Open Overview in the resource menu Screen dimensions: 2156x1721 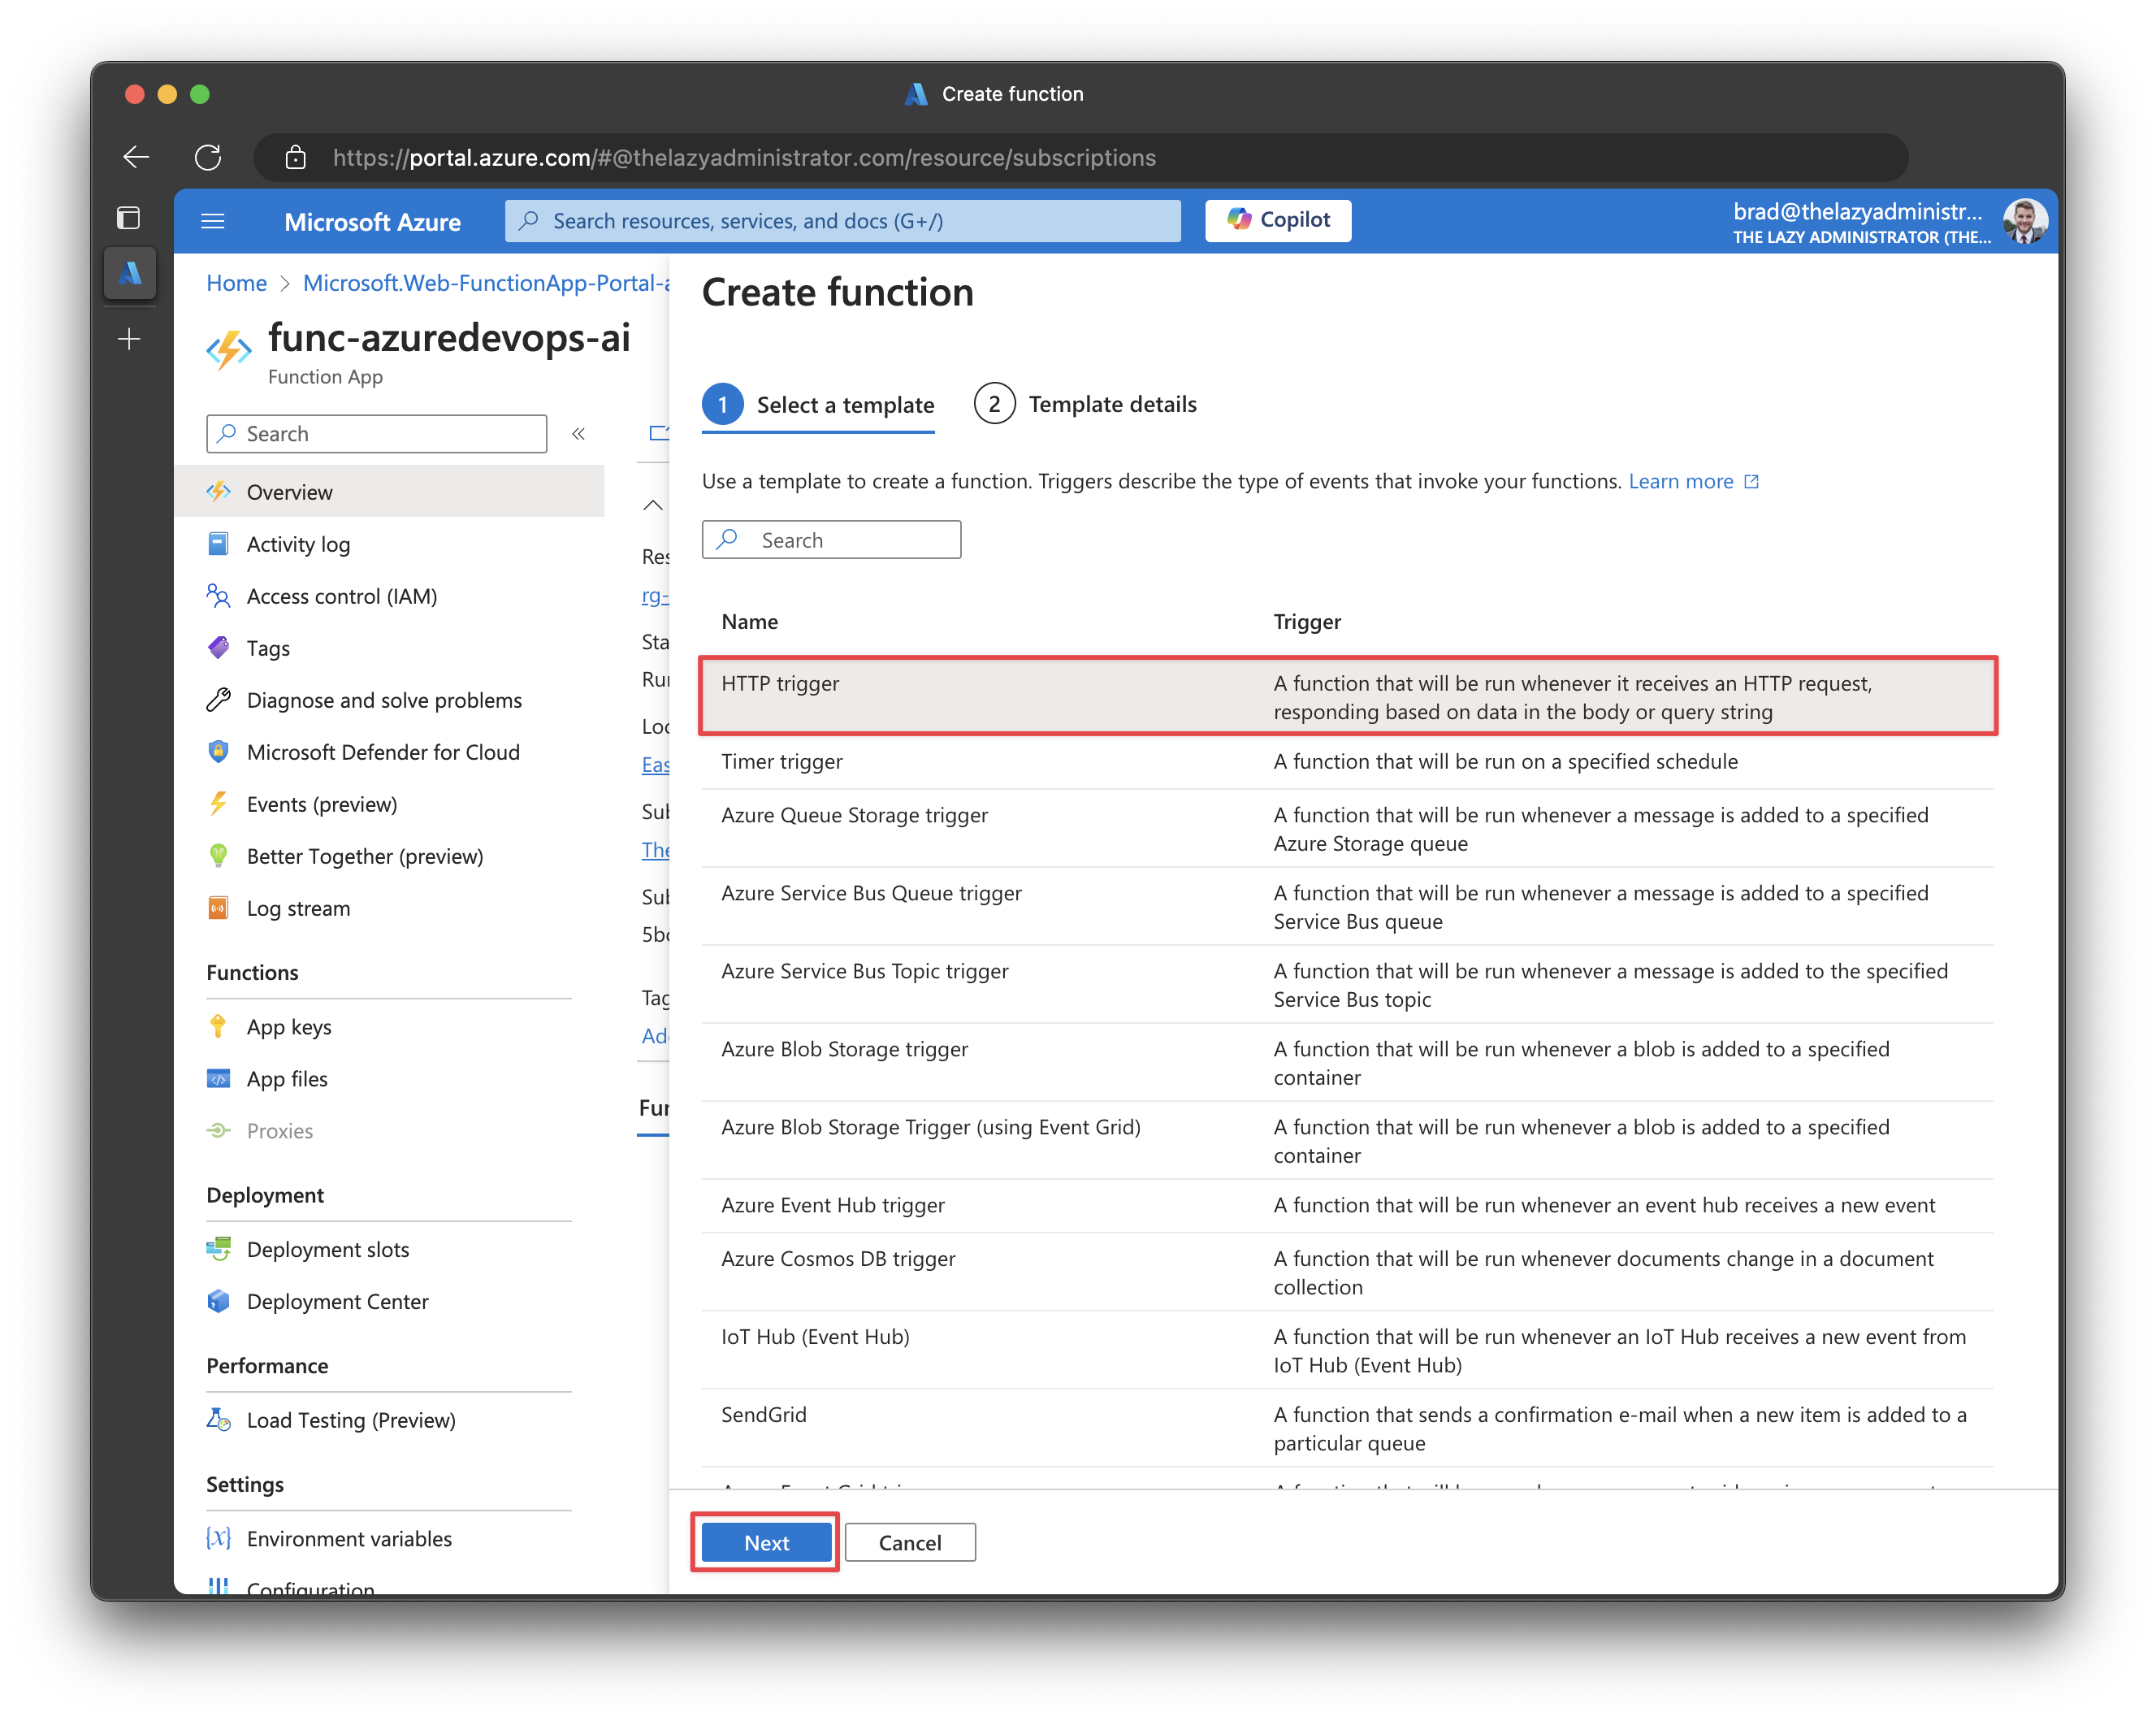(389, 492)
